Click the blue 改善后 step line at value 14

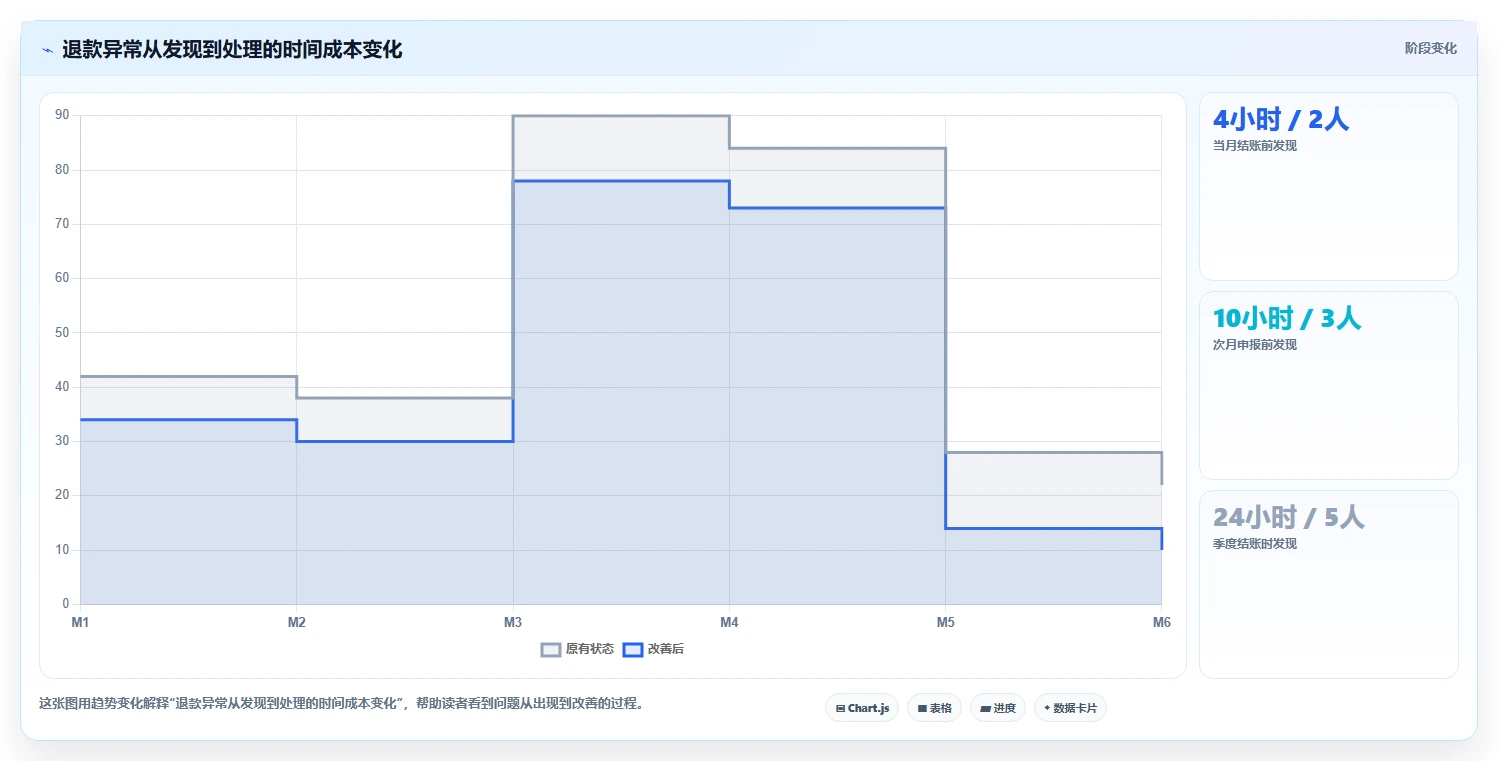click(x=1053, y=528)
